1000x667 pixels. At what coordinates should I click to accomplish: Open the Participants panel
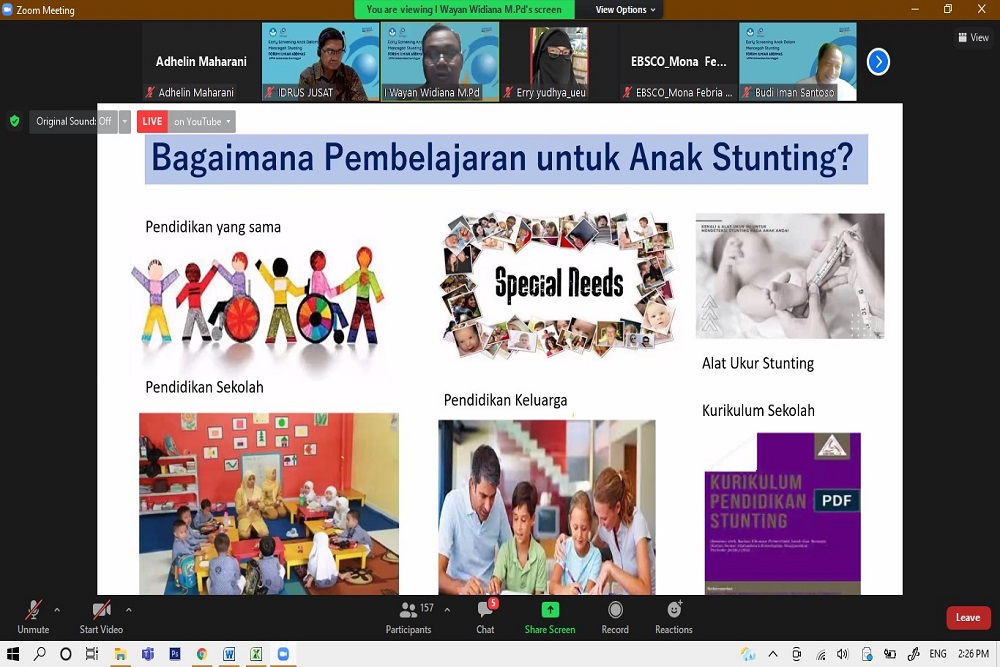[x=409, y=617]
